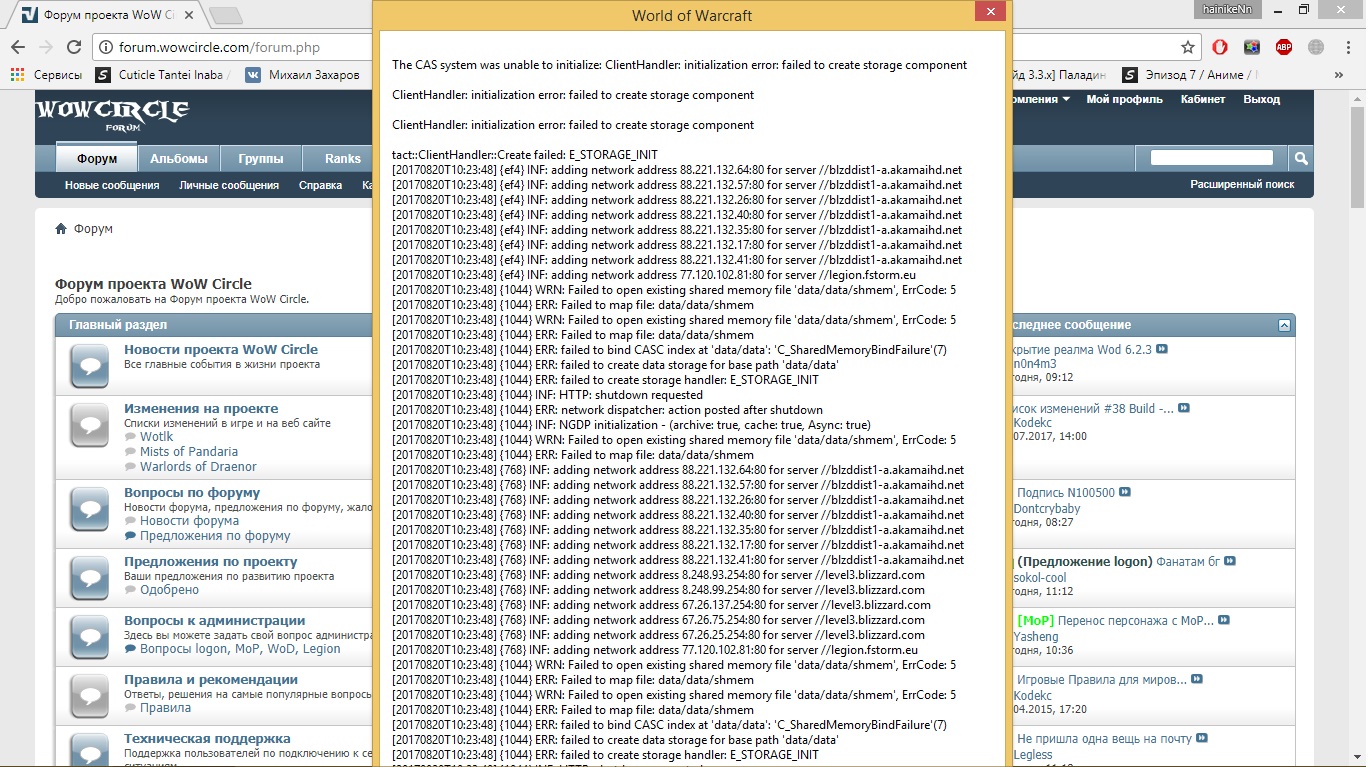Reload the page with refresh icon
1369x767 pixels.
coord(73,47)
